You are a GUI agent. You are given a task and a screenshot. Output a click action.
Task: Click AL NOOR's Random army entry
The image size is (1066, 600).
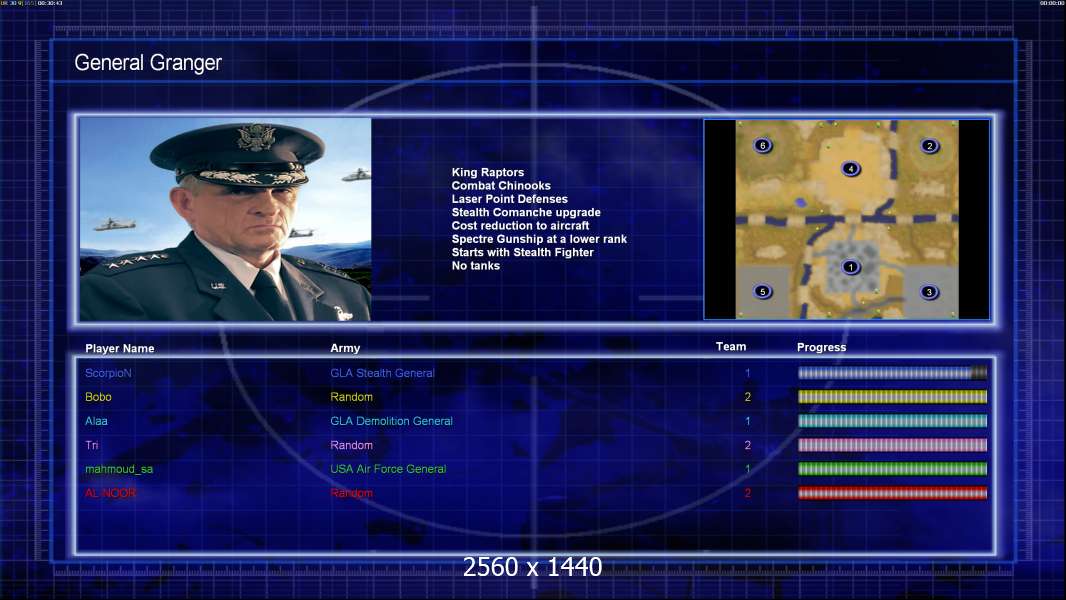click(351, 493)
